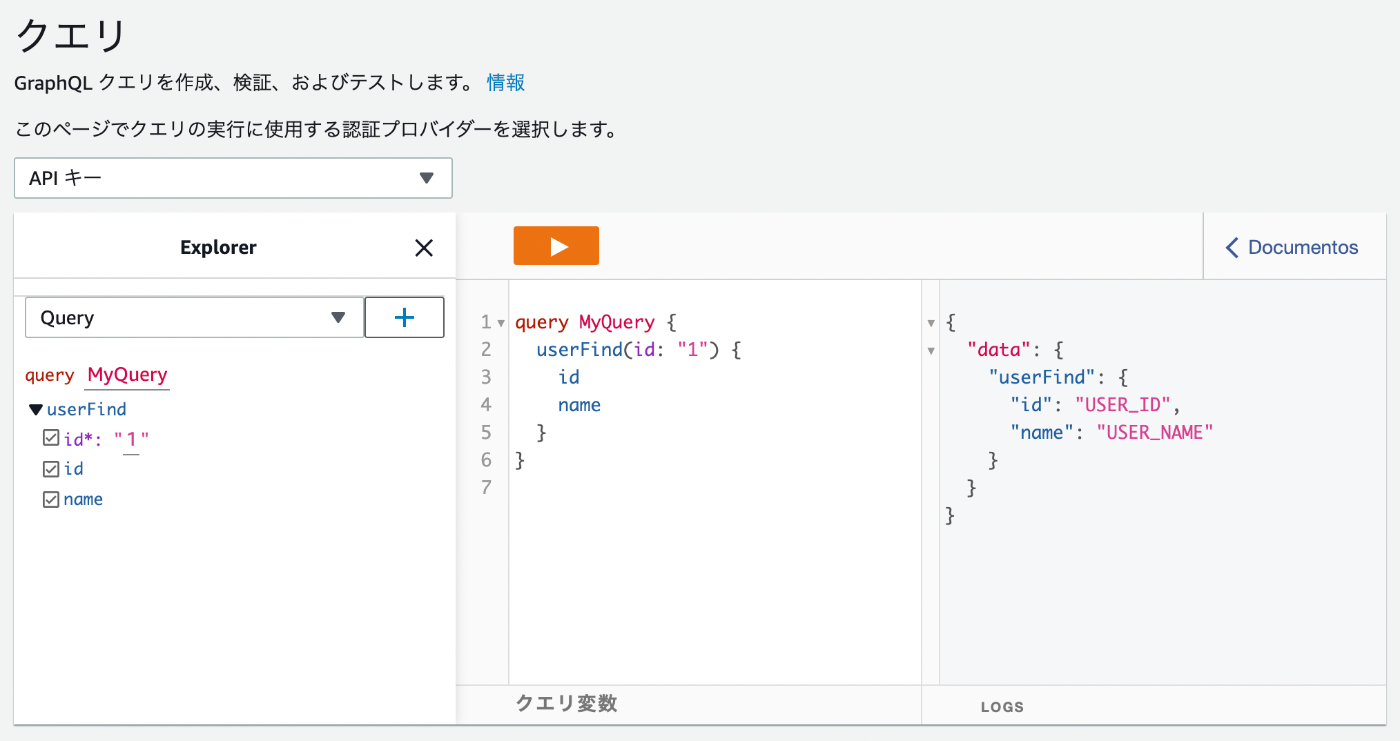Edit the MyQuery name in Explorer
The width and height of the screenshot is (1400, 741).
pyautogui.click(x=127, y=375)
